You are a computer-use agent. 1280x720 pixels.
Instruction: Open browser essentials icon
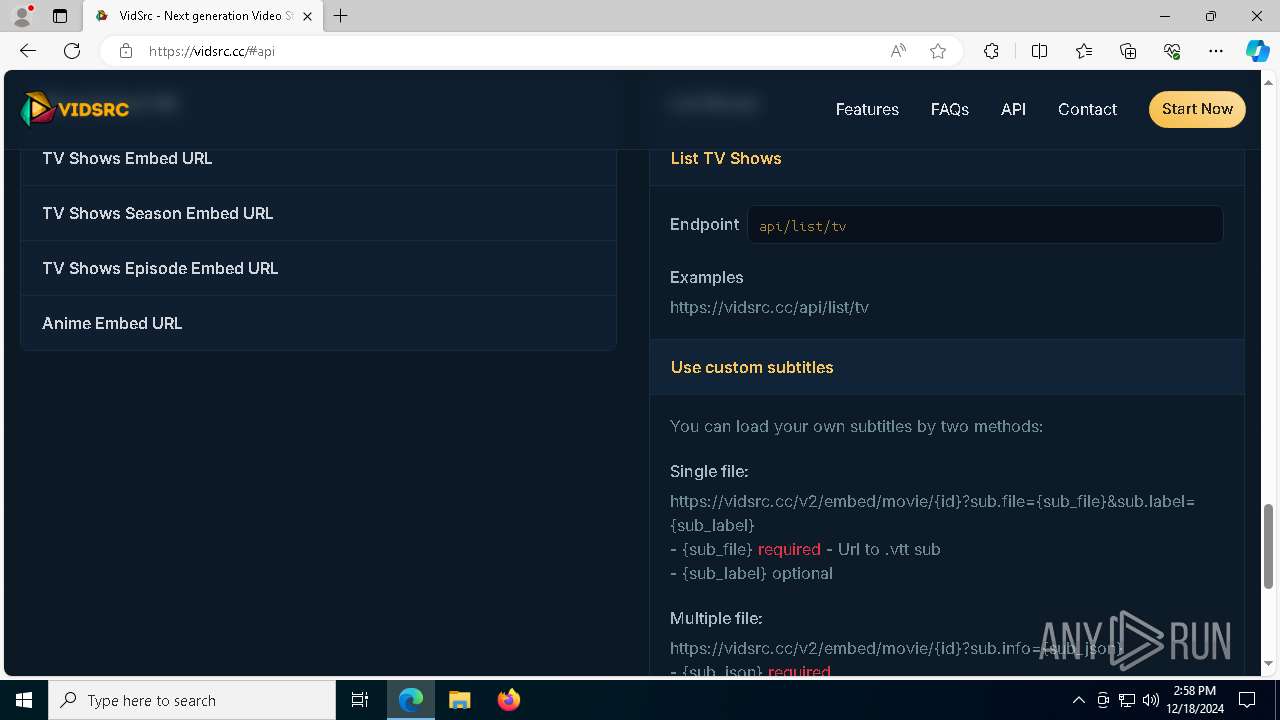tap(1172, 51)
